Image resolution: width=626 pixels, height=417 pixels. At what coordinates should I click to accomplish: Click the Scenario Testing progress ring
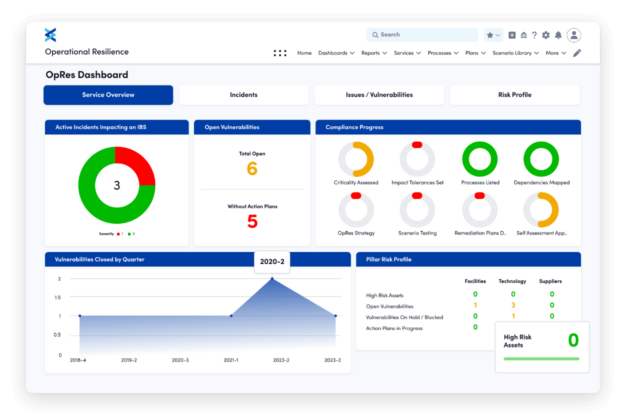tap(417, 210)
